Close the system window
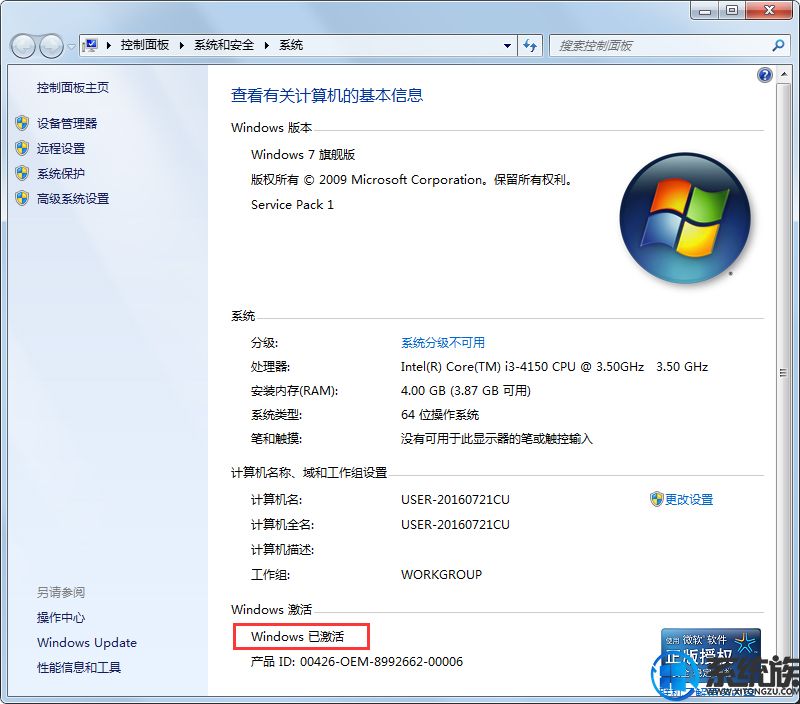 pyautogui.click(x=770, y=10)
